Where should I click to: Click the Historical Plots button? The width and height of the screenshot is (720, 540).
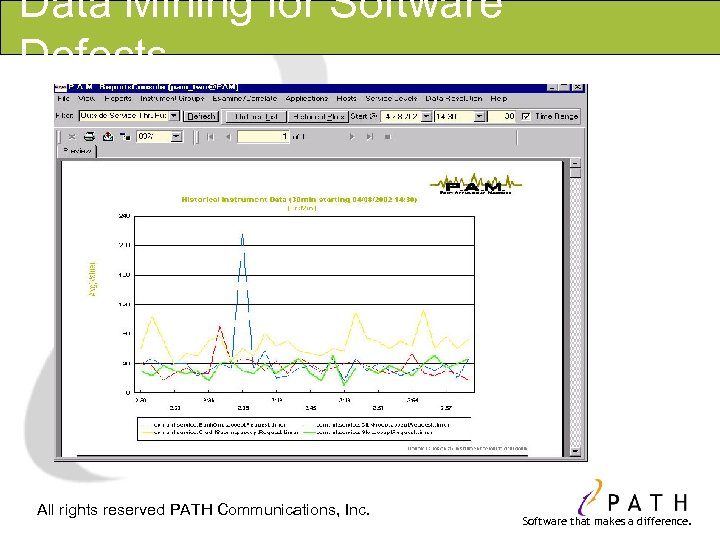[318, 117]
